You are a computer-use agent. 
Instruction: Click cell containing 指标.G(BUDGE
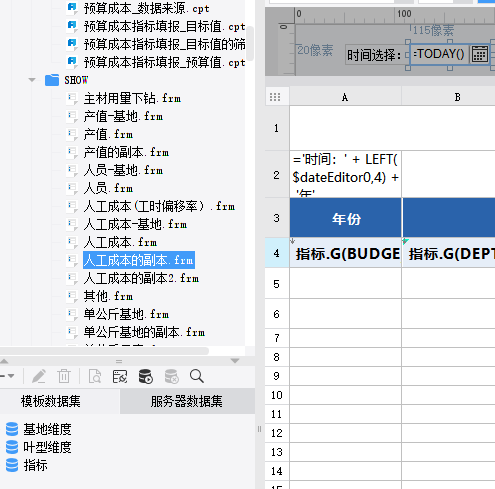pos(345,253)
